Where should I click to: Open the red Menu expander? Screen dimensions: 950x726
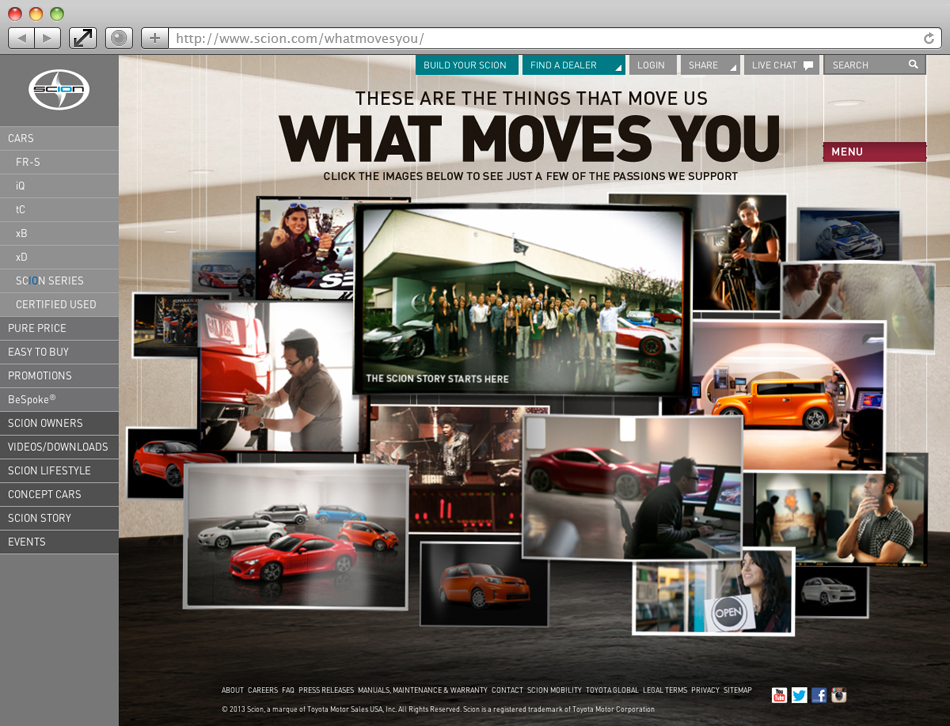tap(874, 152)
